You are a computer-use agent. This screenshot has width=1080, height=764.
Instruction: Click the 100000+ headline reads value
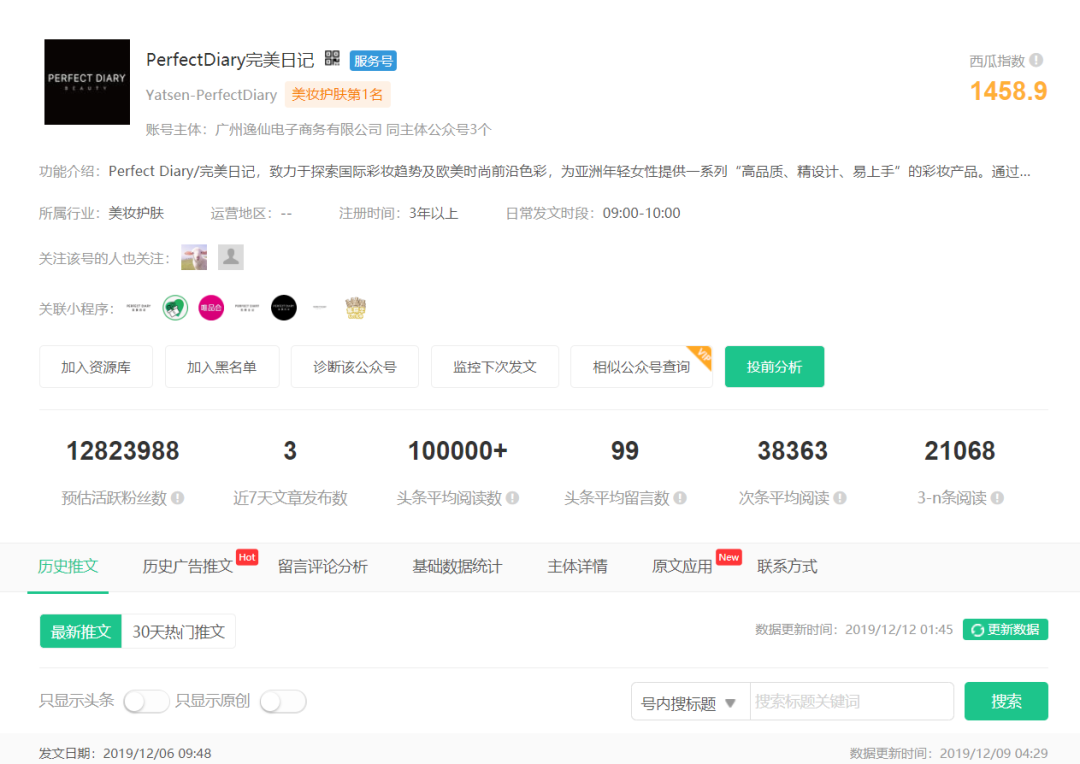[457, 451]
